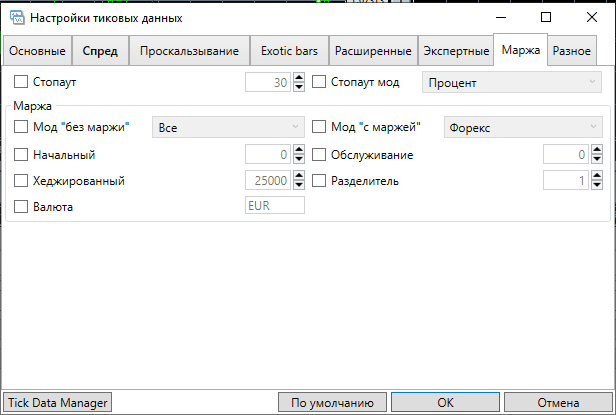Image resolution: width=616 pixels, height=415 pixels.
Task: Increase the Обслуживание value with up arrow
Action: [597, 150]
